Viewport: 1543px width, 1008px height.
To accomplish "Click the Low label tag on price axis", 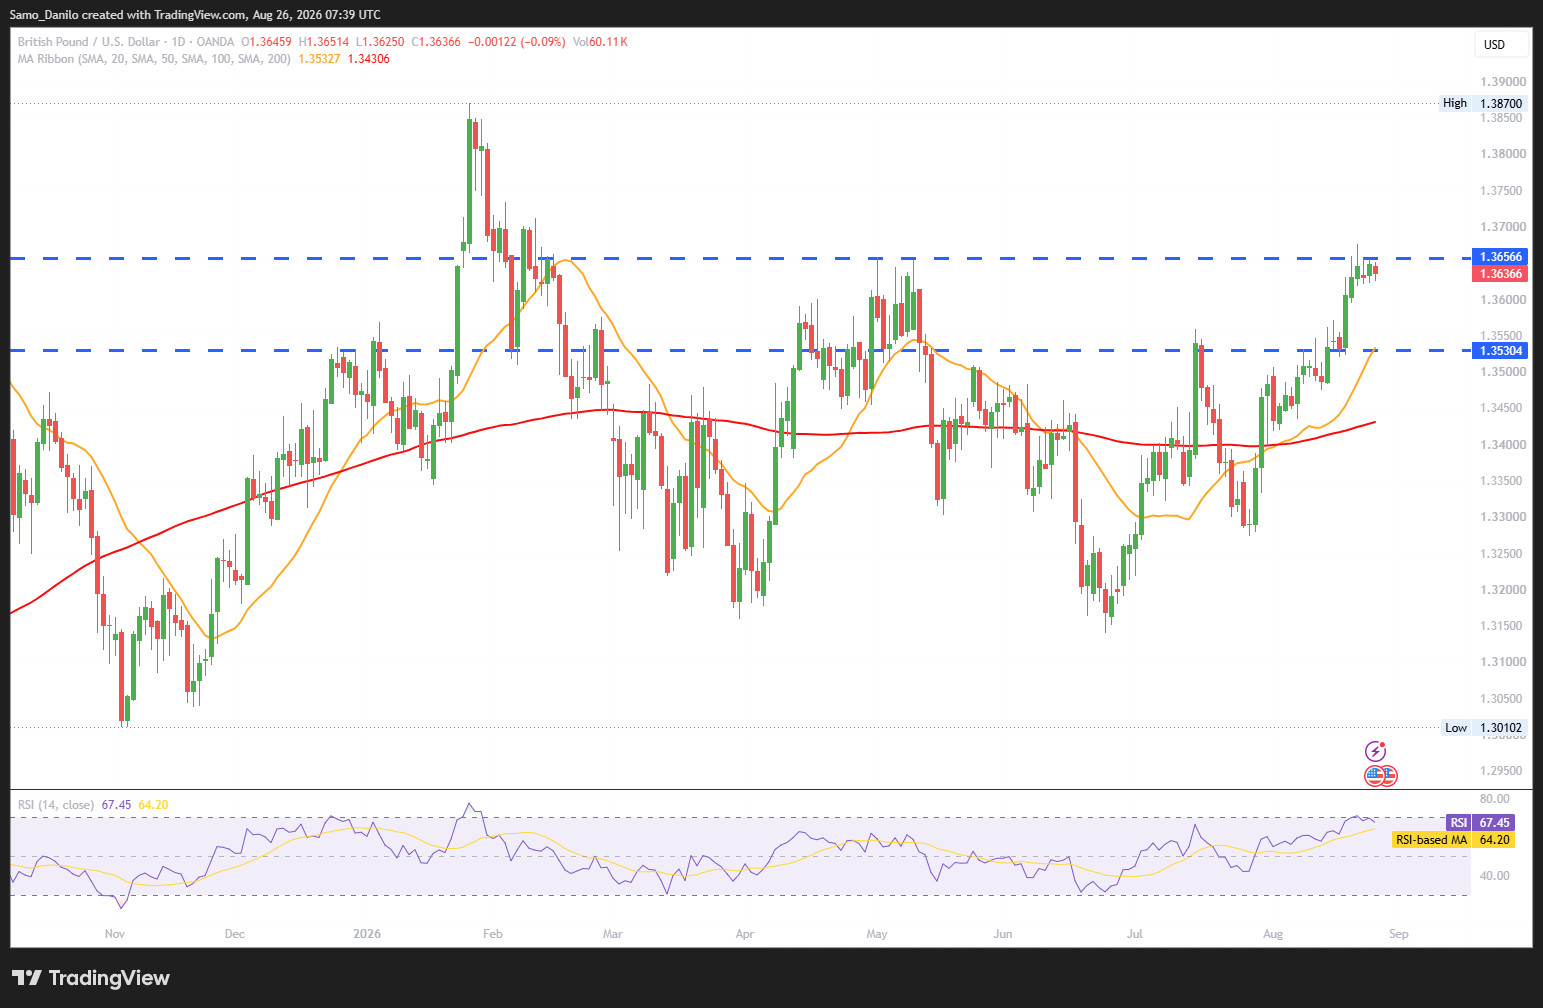I will point(1456,728).
